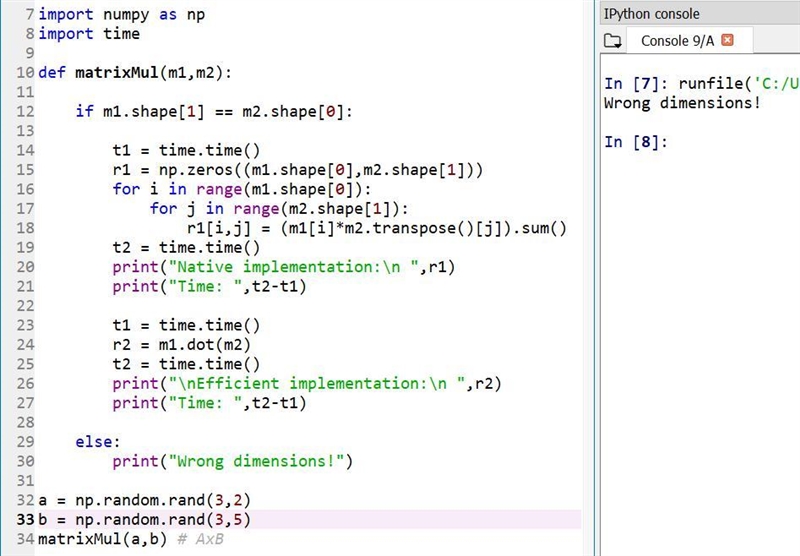This screenshot has width=800, height=556.
Task: Click the divider between editor and console
Action: (595, 278)
